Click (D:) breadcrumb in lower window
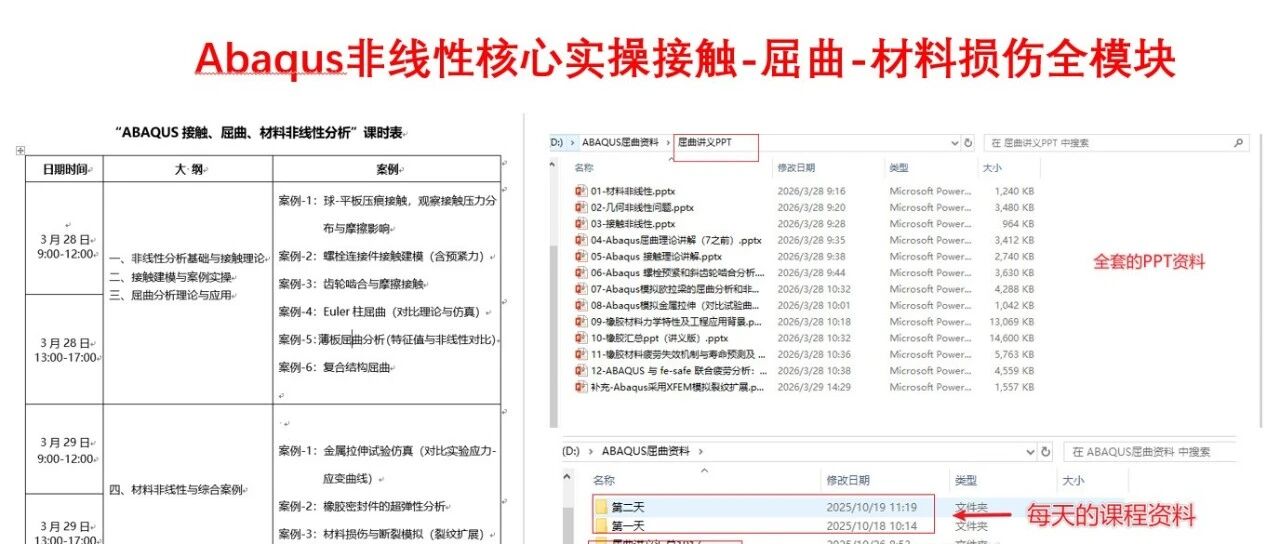Image resolution: width=1280 pixels, height=544 pixels. tap(572, 452)
